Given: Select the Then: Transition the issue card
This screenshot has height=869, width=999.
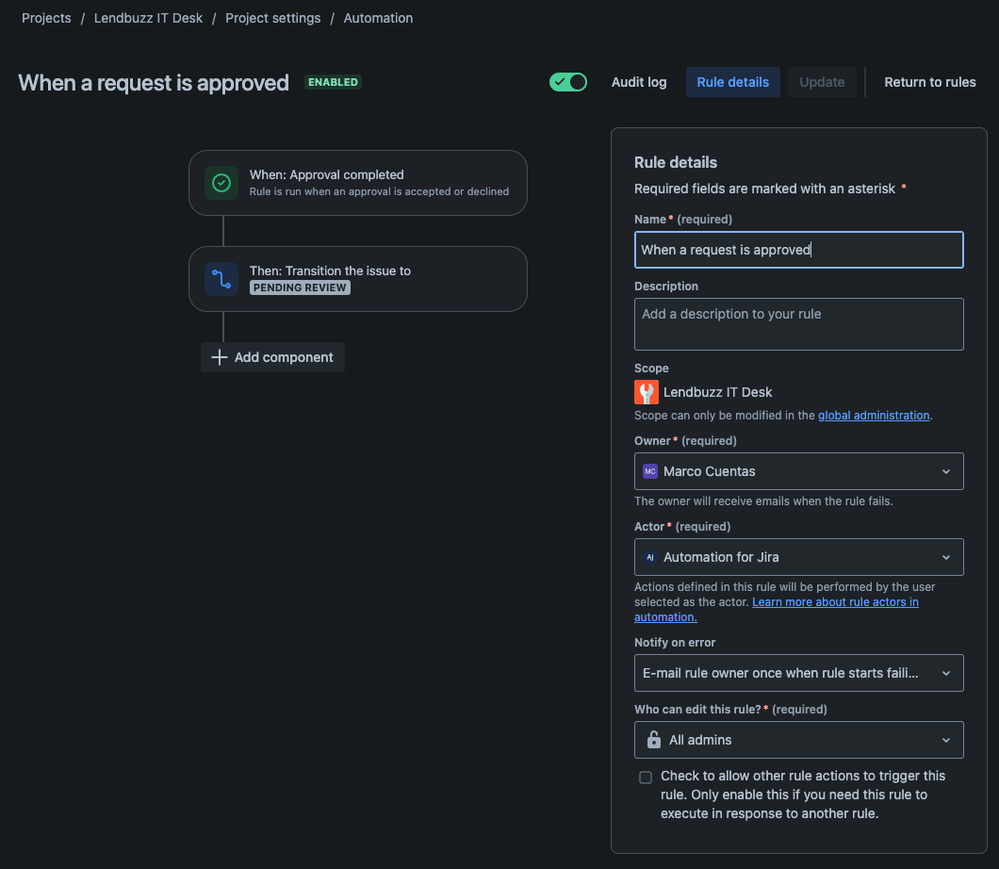Looking at the screenshot, I should [358, 279].
